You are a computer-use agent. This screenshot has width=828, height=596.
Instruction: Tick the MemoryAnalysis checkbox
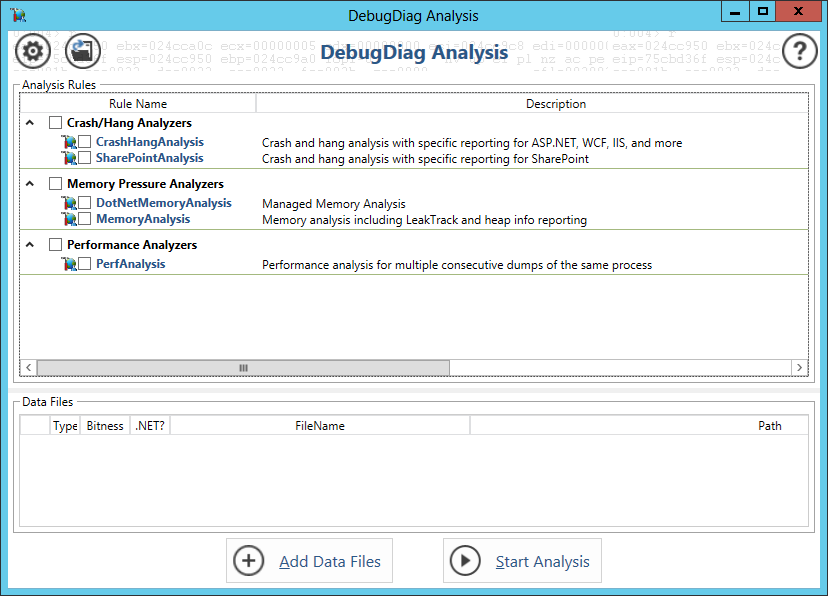point(84,219)
